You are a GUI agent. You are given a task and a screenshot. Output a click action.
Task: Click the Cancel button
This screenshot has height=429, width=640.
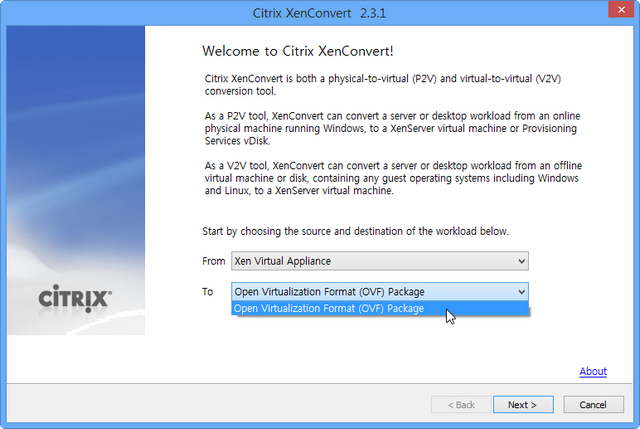coord(593,405)
